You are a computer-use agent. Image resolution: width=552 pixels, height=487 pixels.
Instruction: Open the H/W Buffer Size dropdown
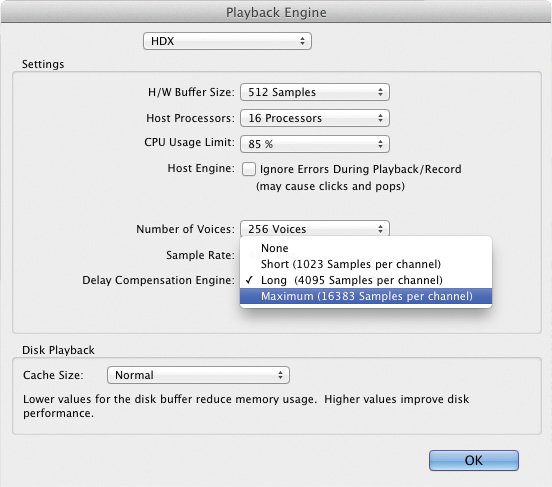click(315, 92)
